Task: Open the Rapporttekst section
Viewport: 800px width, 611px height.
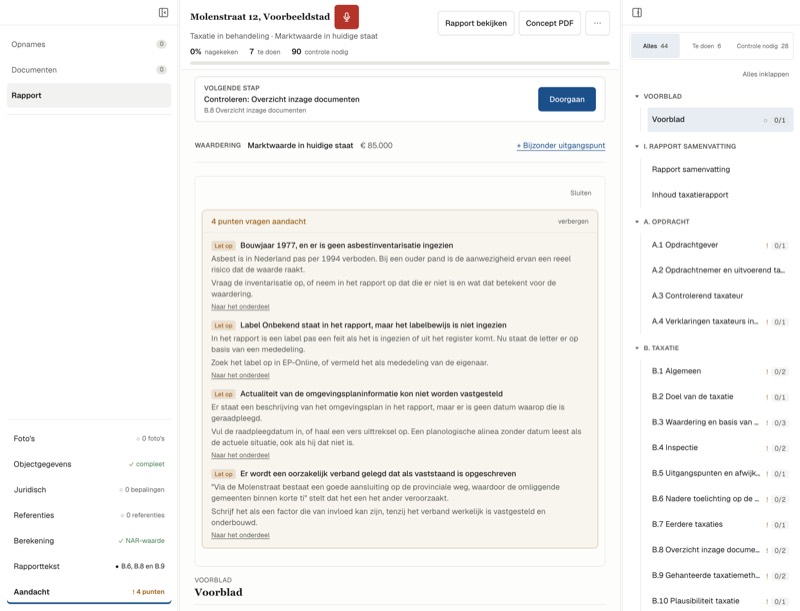Action: 89,566
